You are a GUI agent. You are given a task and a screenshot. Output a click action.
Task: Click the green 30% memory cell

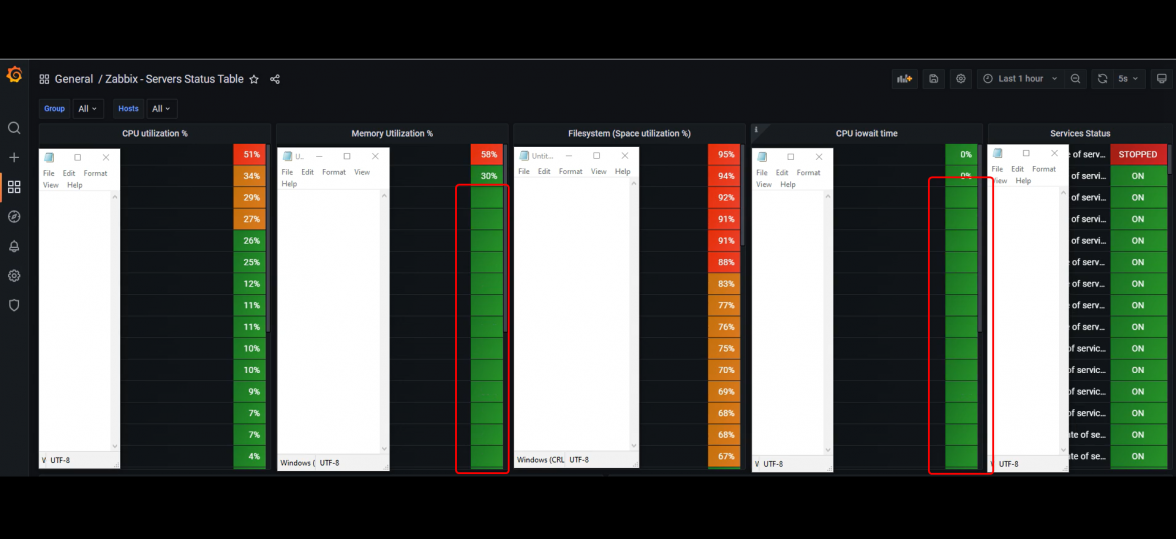tap(487, 176)
